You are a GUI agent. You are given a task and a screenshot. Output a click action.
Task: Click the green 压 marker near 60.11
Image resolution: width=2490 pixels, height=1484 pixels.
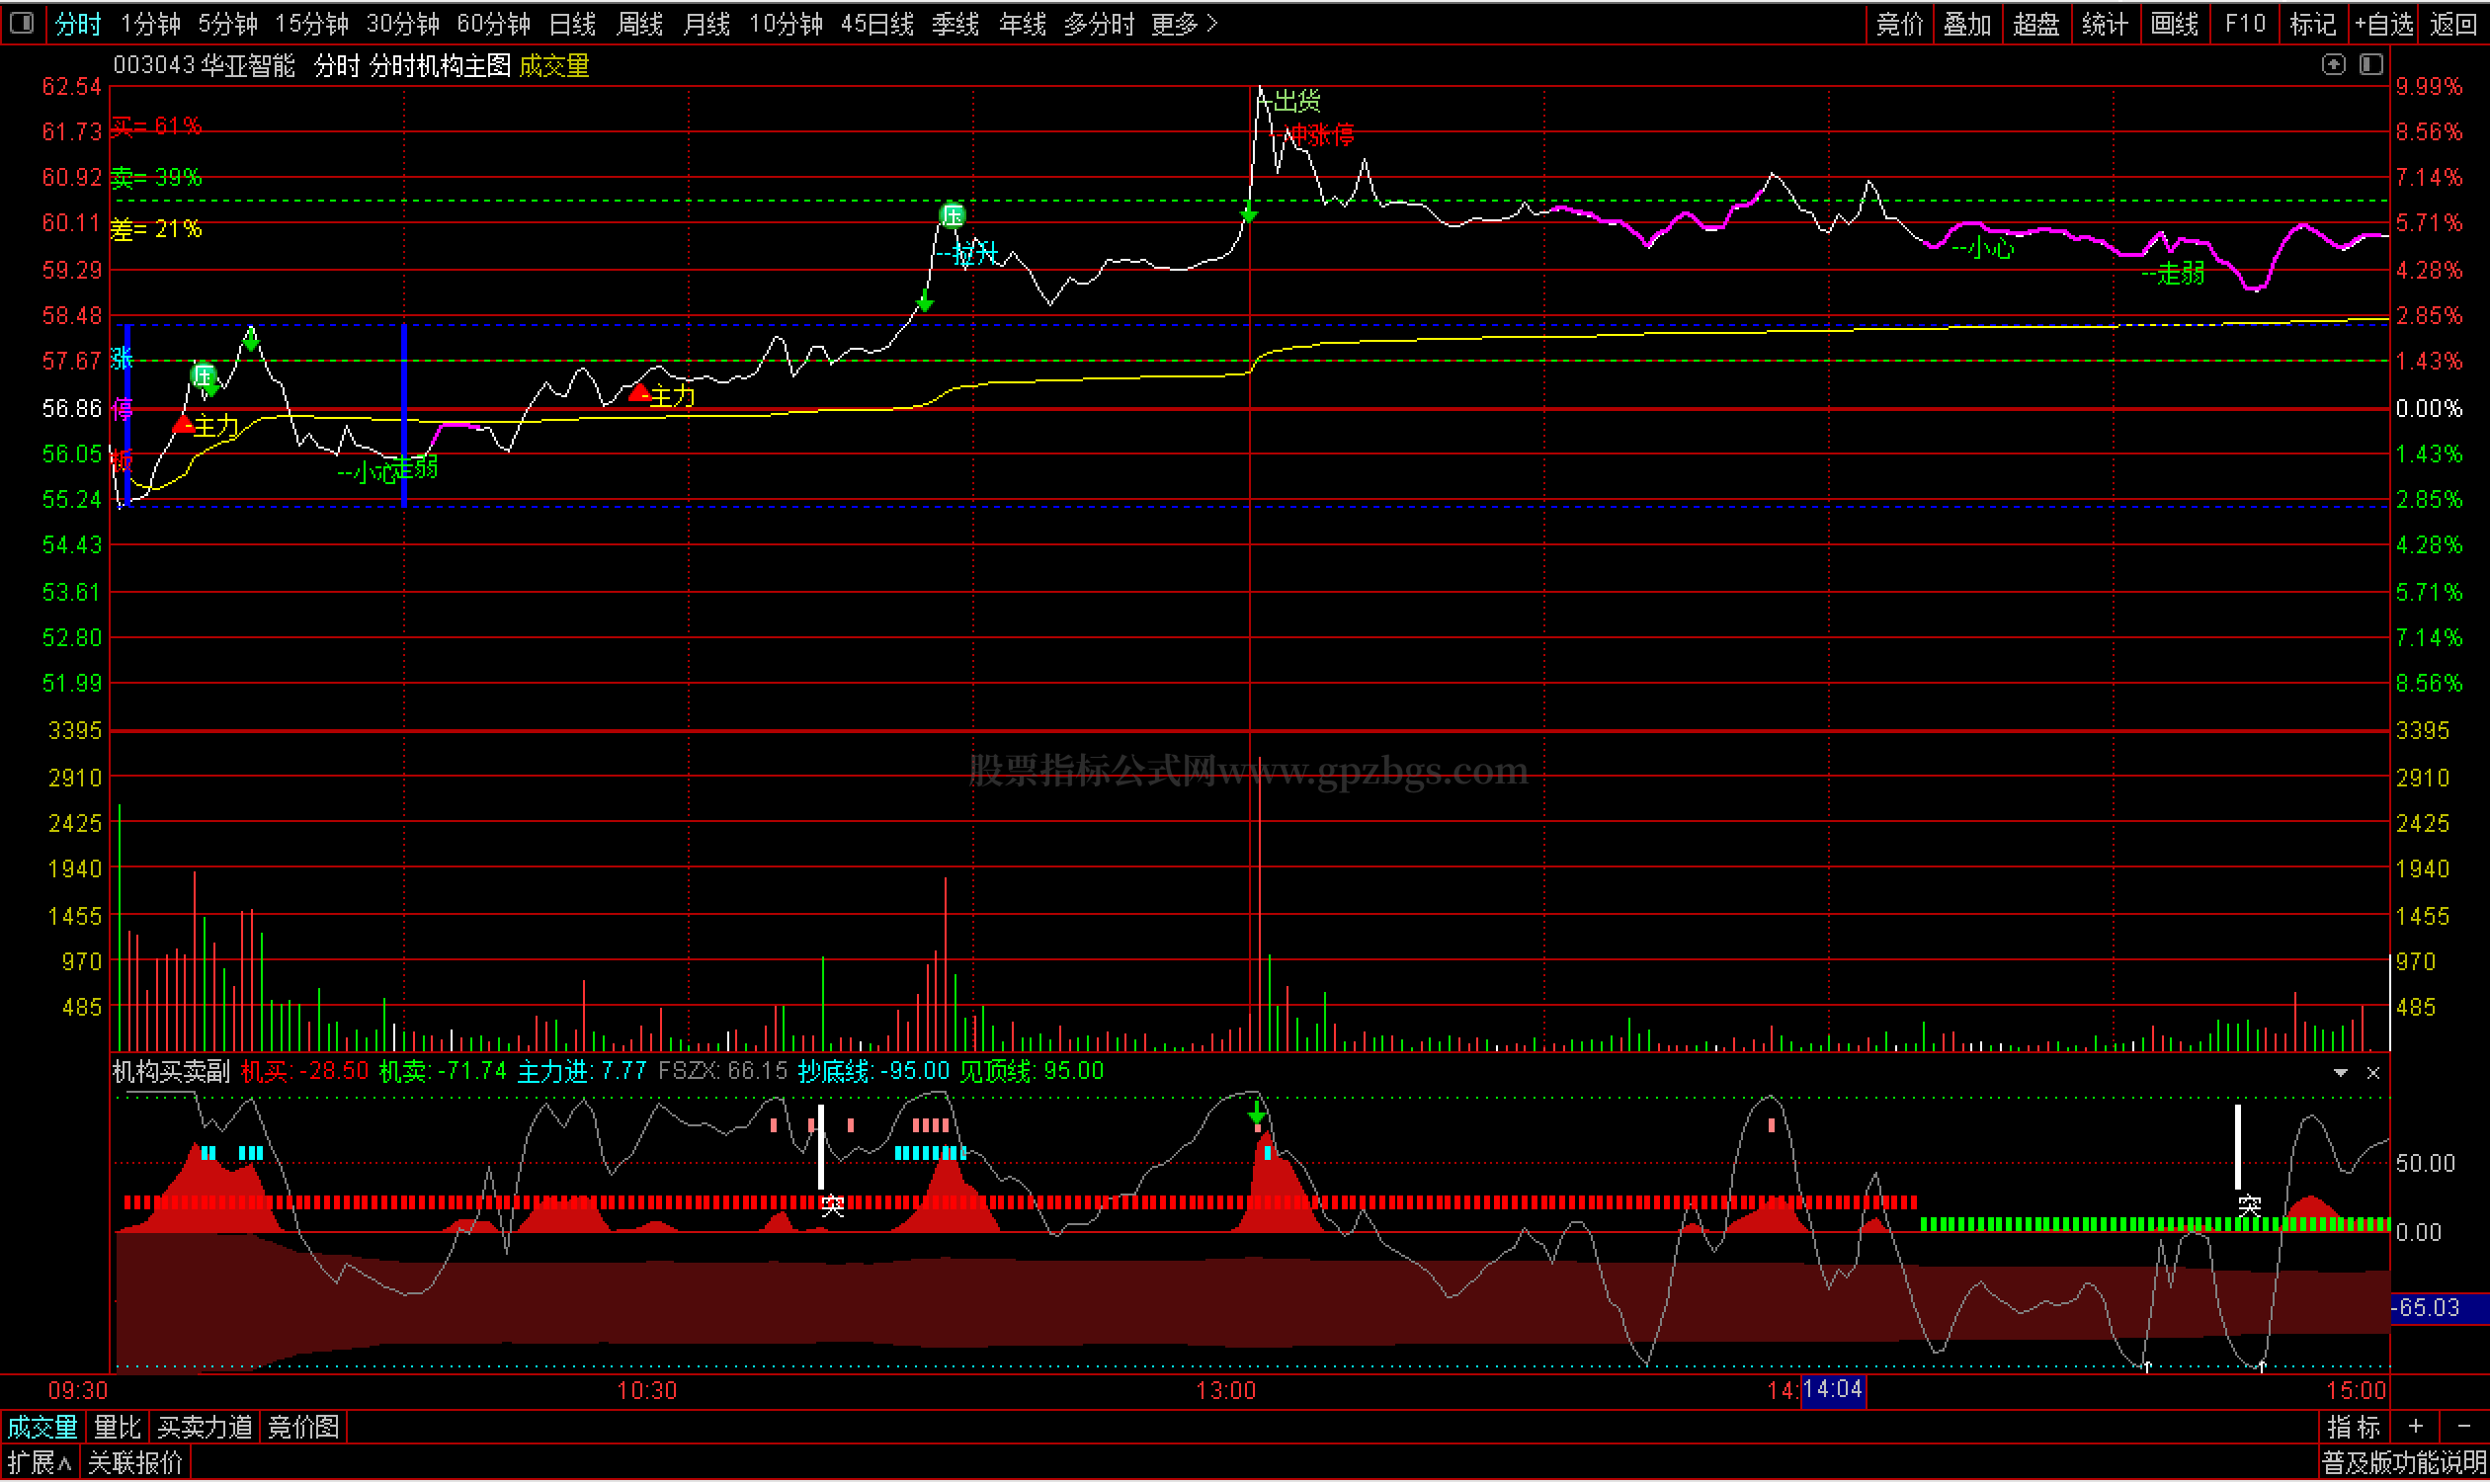952,214
